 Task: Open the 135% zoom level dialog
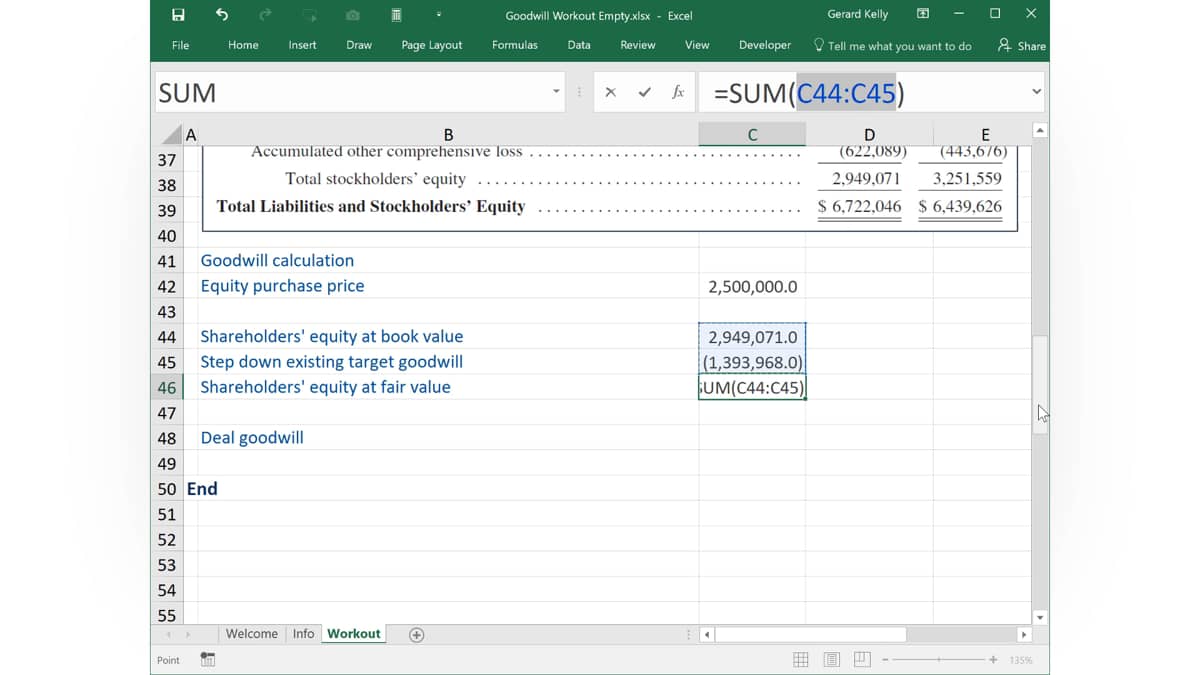coord(1021,660)
